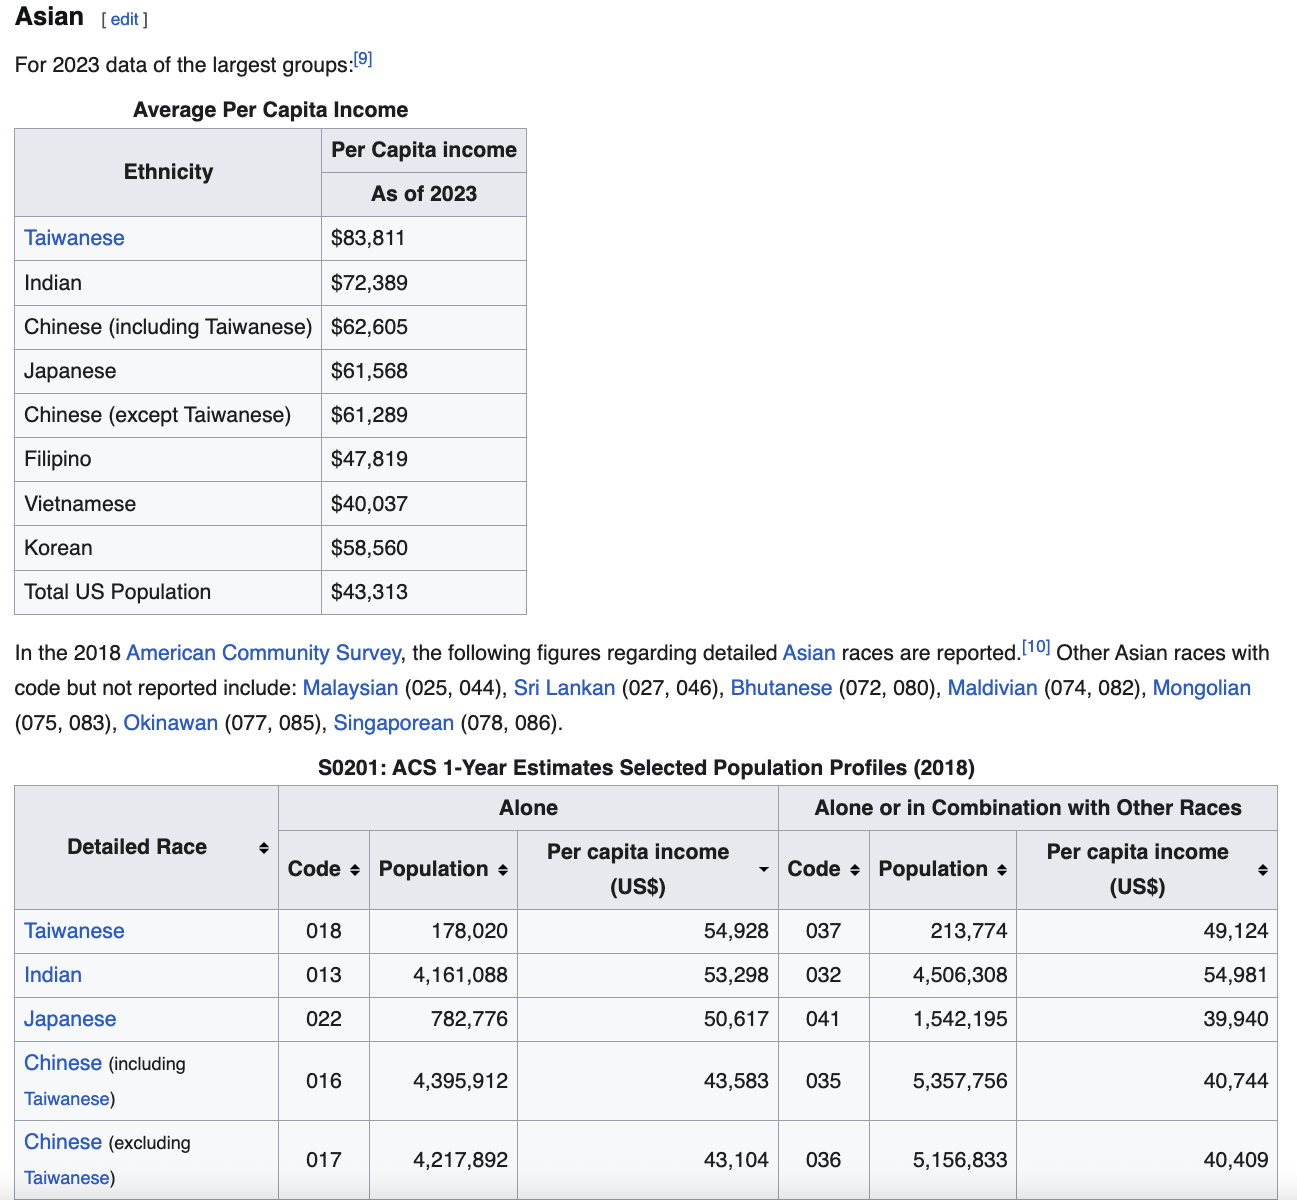Select the S0201 ACS table caption

point(646,768)
